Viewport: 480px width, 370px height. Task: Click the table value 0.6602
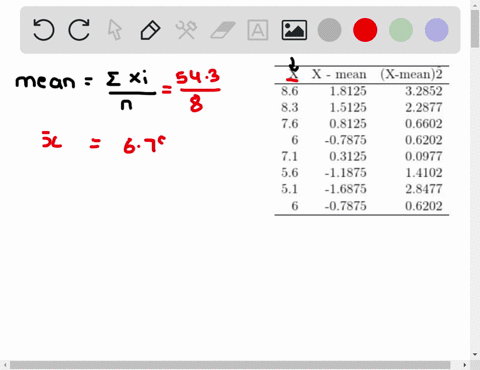click(x=424, y=124)
